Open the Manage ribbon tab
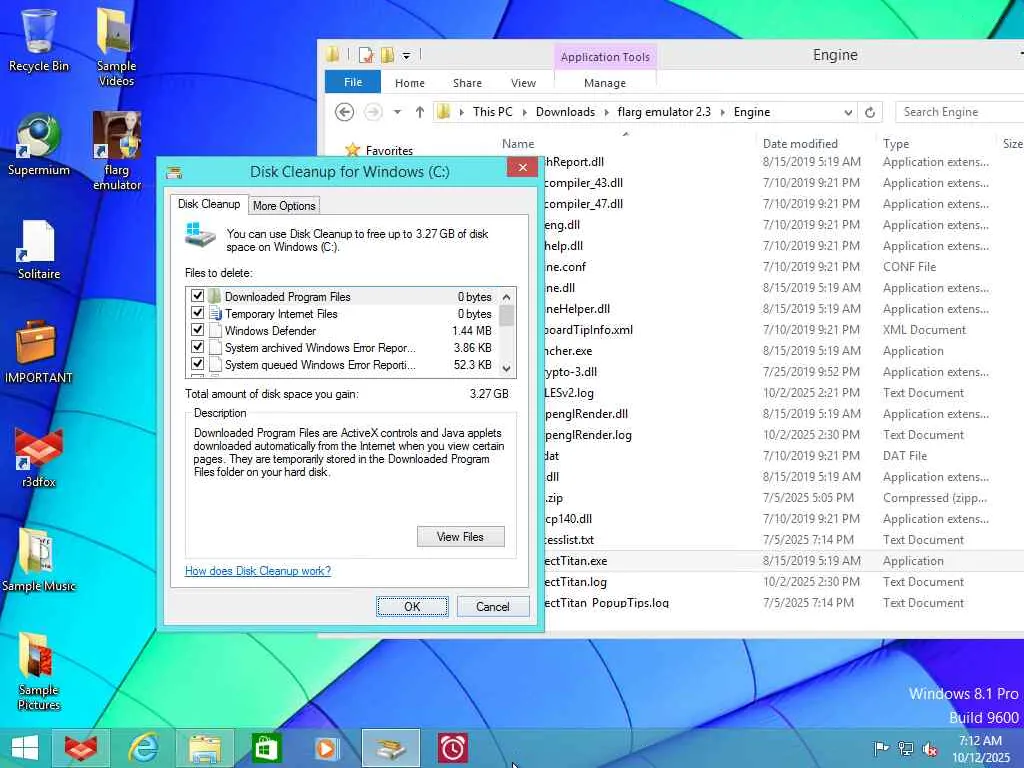The image size is (1024, 768). tap(605, 83)
